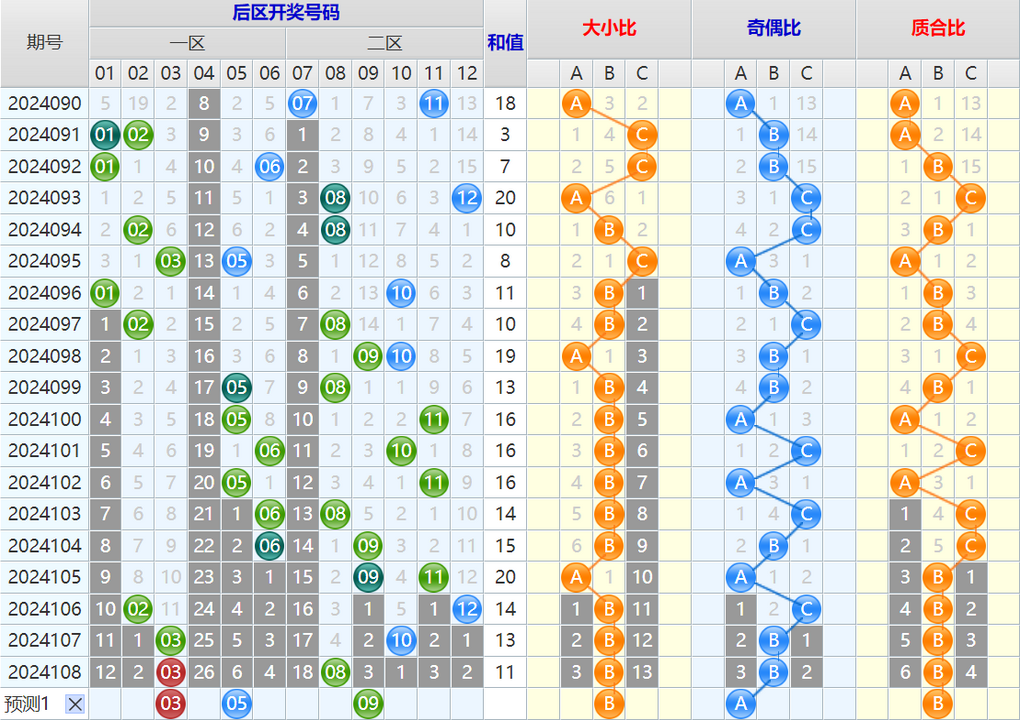Click blue A ball in 预测1 row
The height and width of the screenshot is (720, 1020).
[741, 704]
